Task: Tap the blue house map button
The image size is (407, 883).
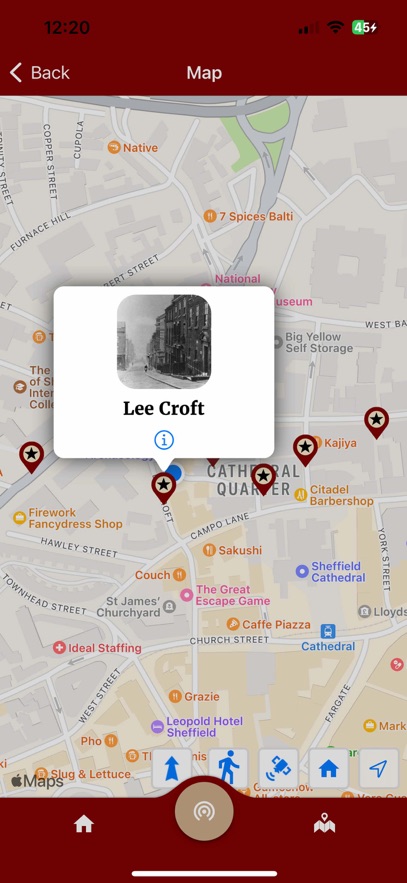Action: (329, 768)
